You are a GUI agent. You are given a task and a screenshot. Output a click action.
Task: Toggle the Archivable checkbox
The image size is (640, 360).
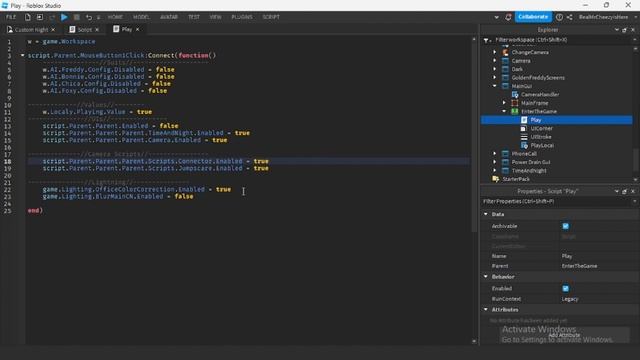point(565,226)
